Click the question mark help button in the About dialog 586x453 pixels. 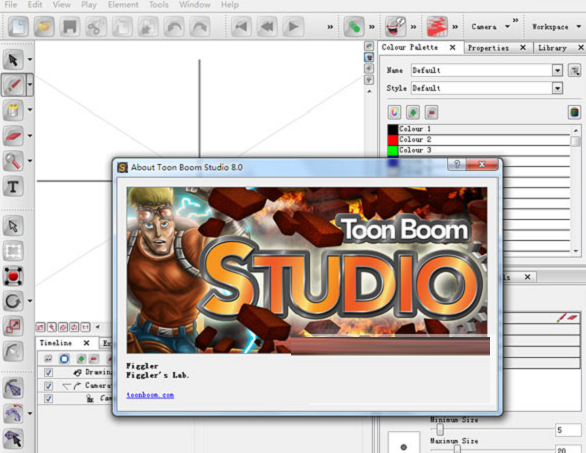point(457,164)
